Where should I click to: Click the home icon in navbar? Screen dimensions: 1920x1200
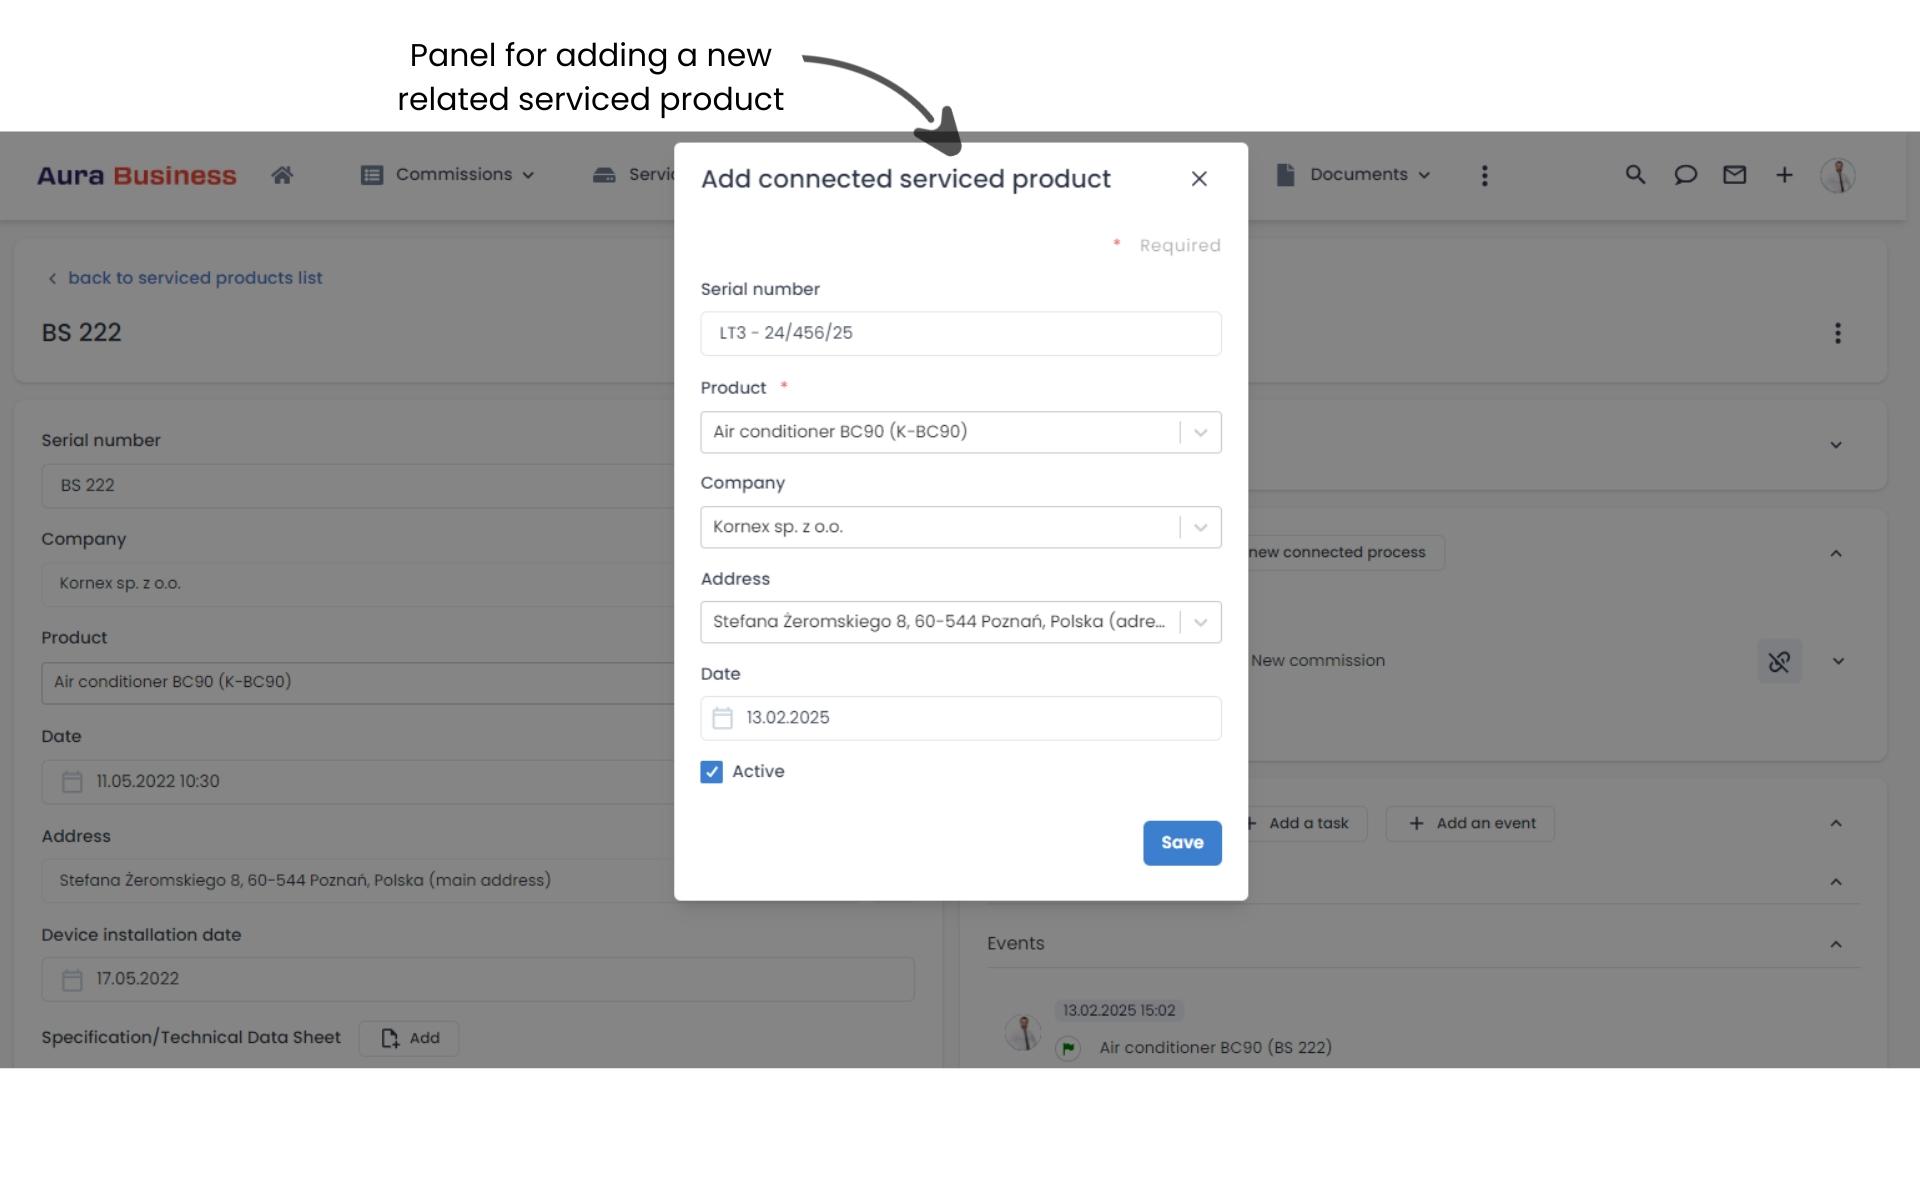click(282, 176)
